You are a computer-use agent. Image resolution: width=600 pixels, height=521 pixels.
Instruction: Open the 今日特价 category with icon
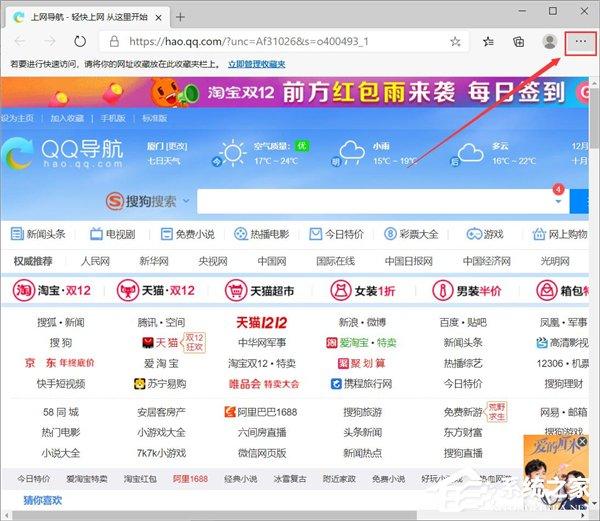(336, 234)
